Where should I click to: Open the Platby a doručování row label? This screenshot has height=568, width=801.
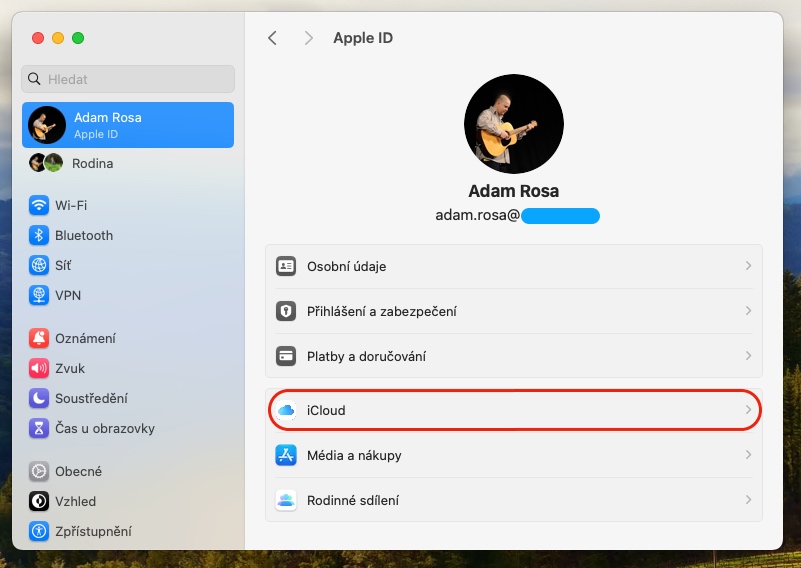tap(366, 356)
